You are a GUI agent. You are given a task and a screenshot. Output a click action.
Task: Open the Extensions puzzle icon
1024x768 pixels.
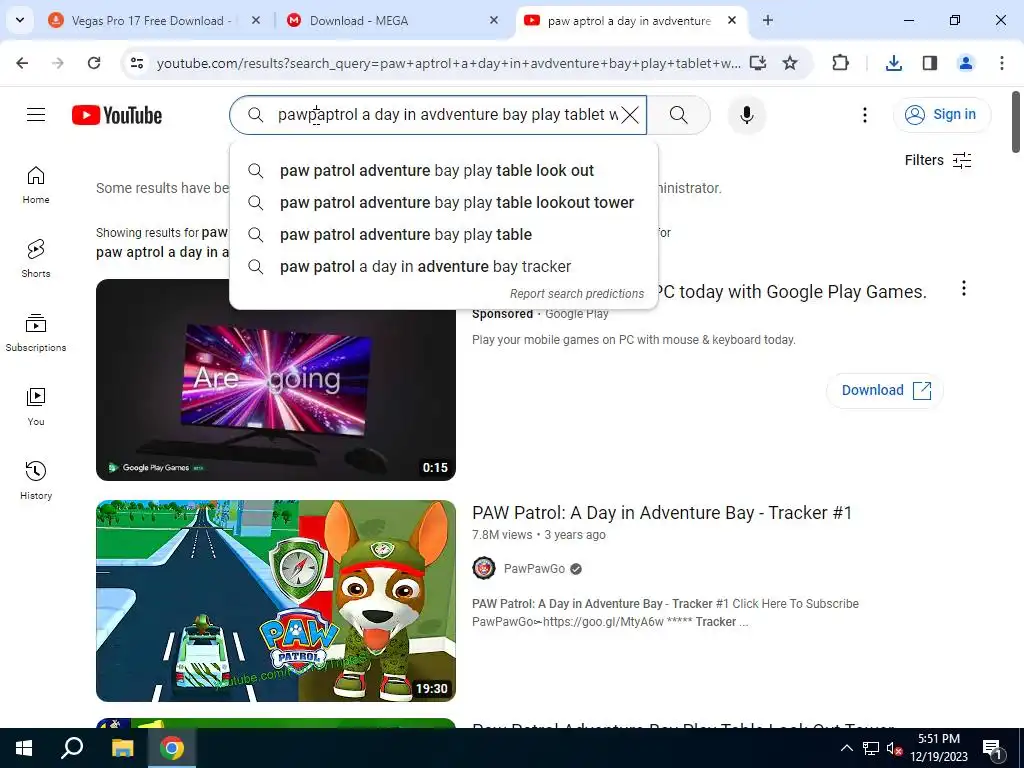[x=840, y=63]
